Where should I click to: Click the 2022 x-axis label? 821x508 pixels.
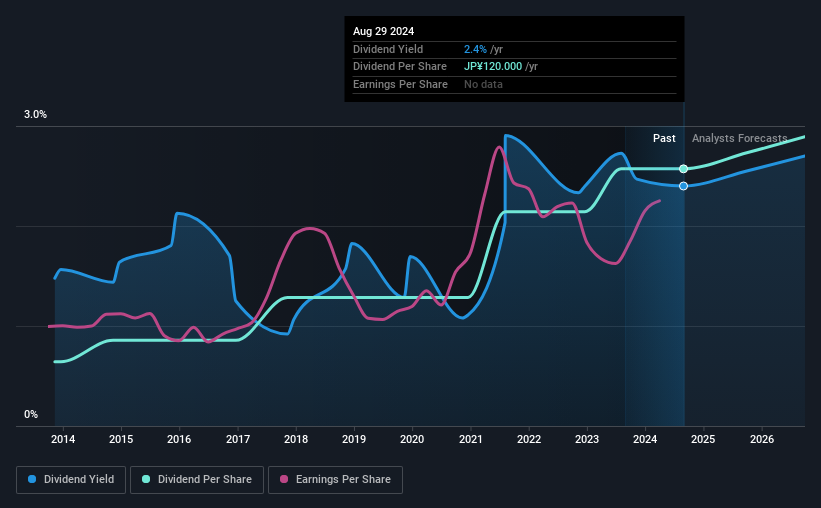click(x=529, y=439)
